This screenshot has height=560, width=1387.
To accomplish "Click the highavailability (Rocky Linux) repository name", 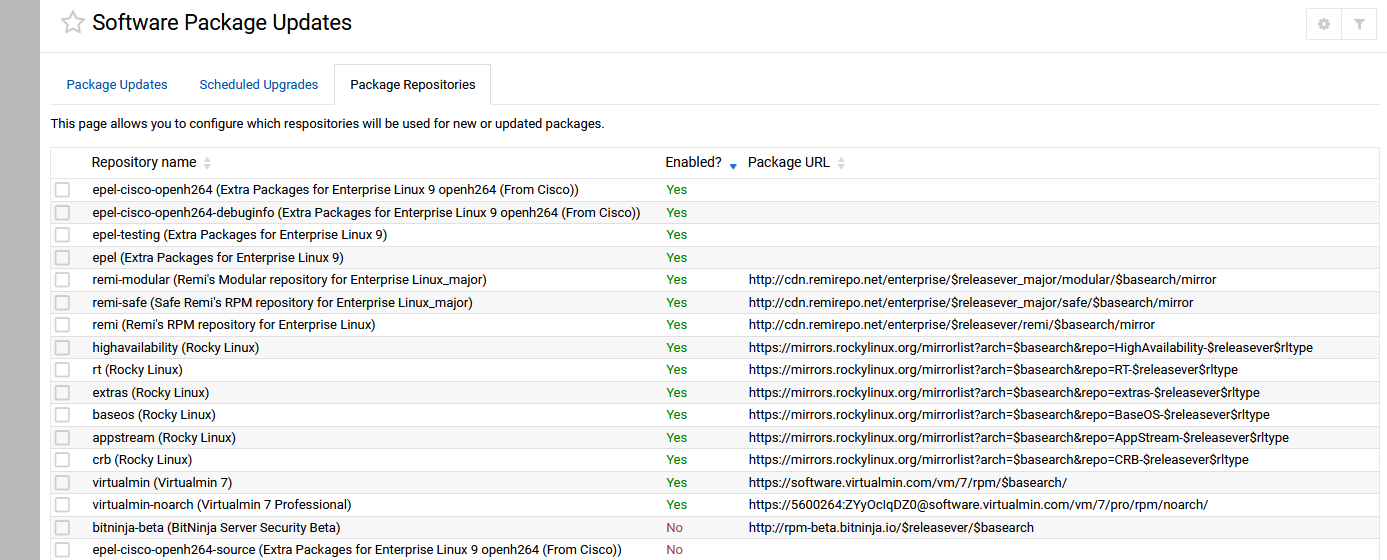I will pyautogui.click(x=175, y=348).
